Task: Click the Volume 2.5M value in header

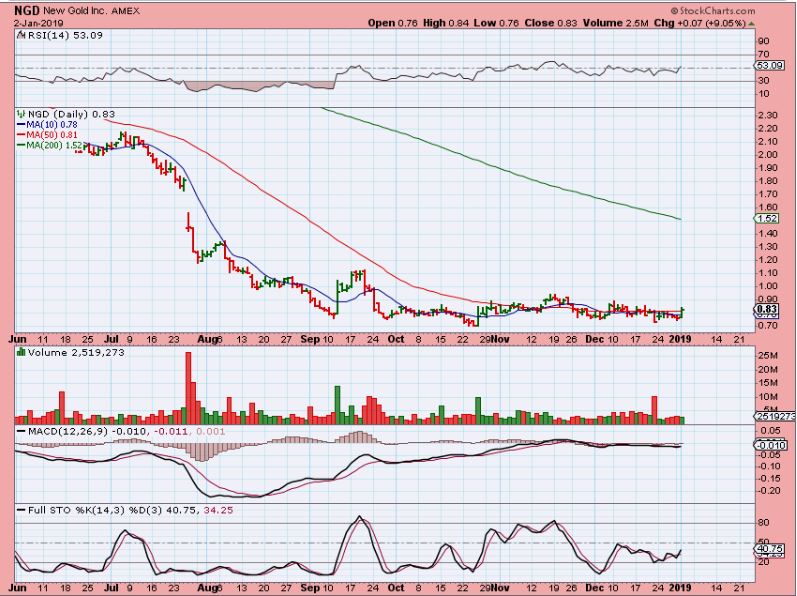Action: [x=616, y=23]
